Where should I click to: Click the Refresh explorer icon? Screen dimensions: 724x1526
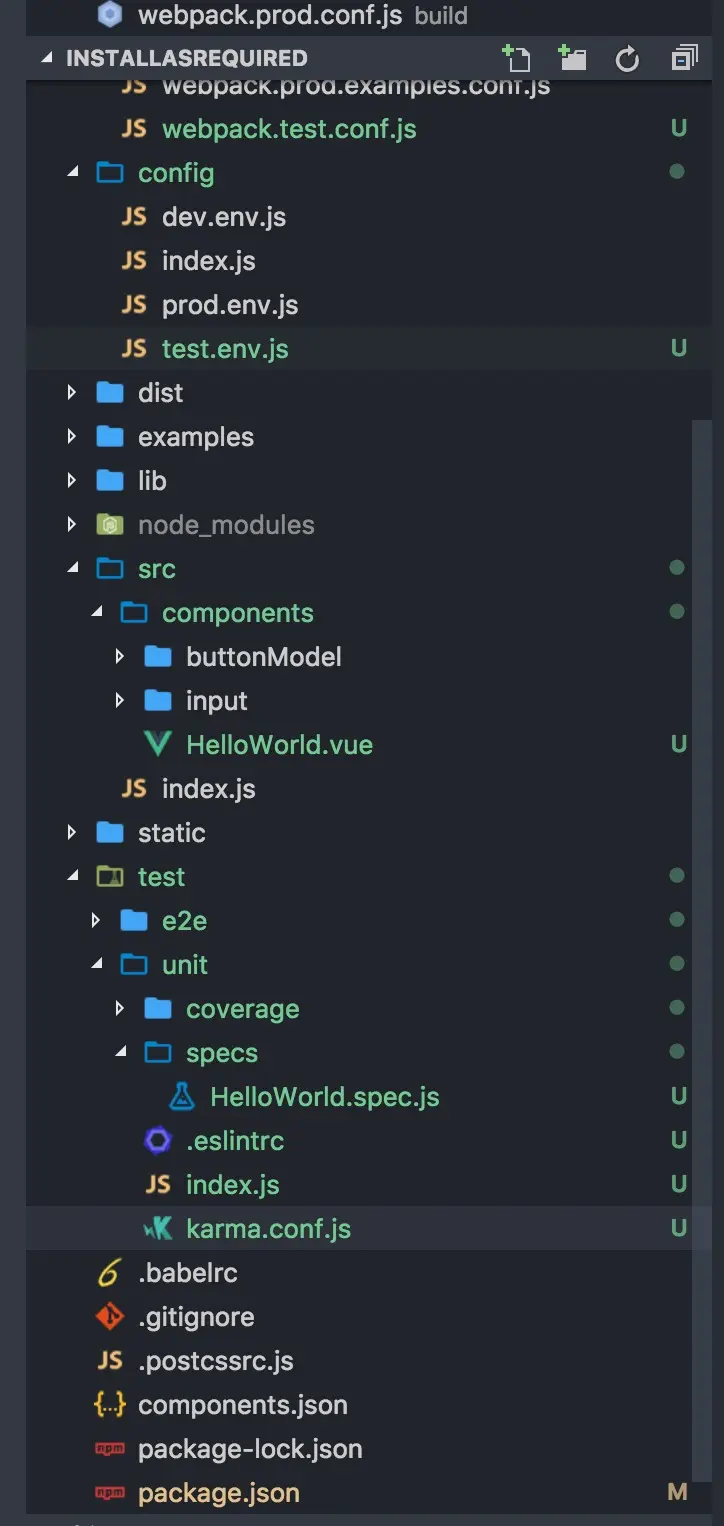pos(627,59)
